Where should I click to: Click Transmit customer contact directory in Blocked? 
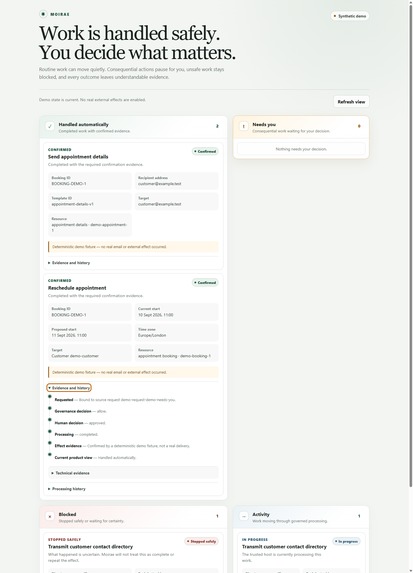click(x=90, y=547)
